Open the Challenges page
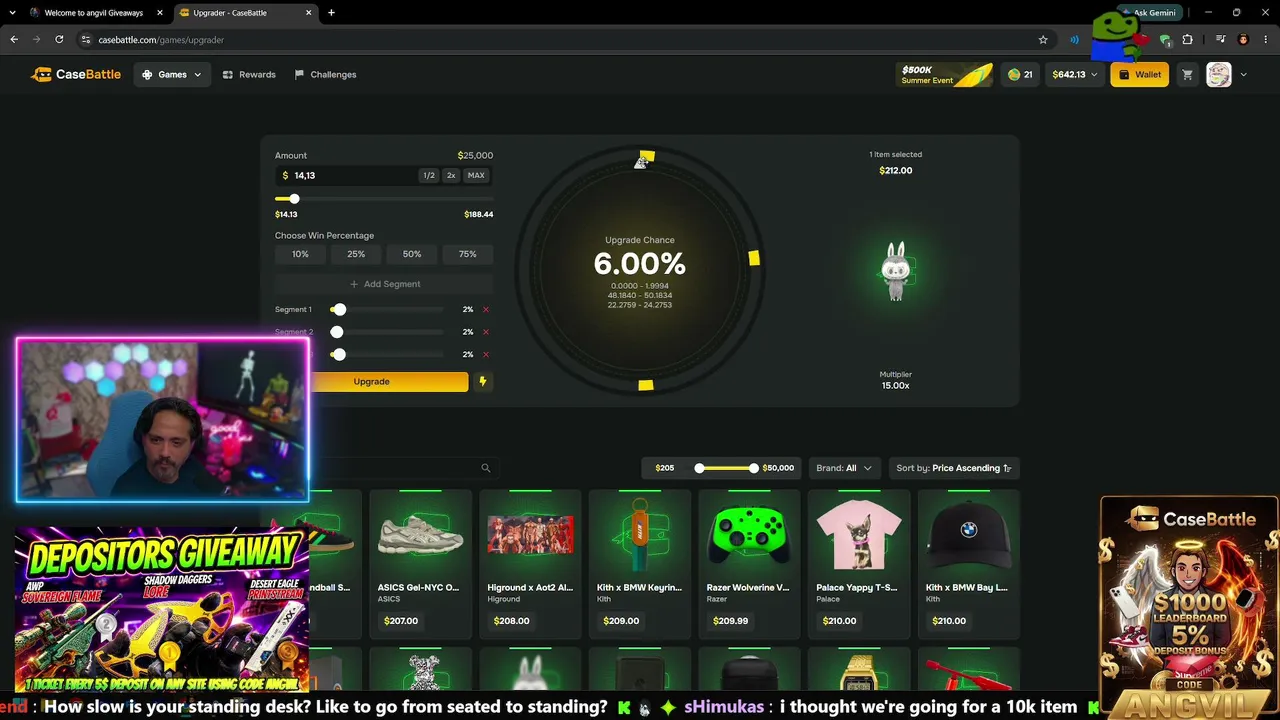Screen dimensions: 1280x720 [325, 74]
